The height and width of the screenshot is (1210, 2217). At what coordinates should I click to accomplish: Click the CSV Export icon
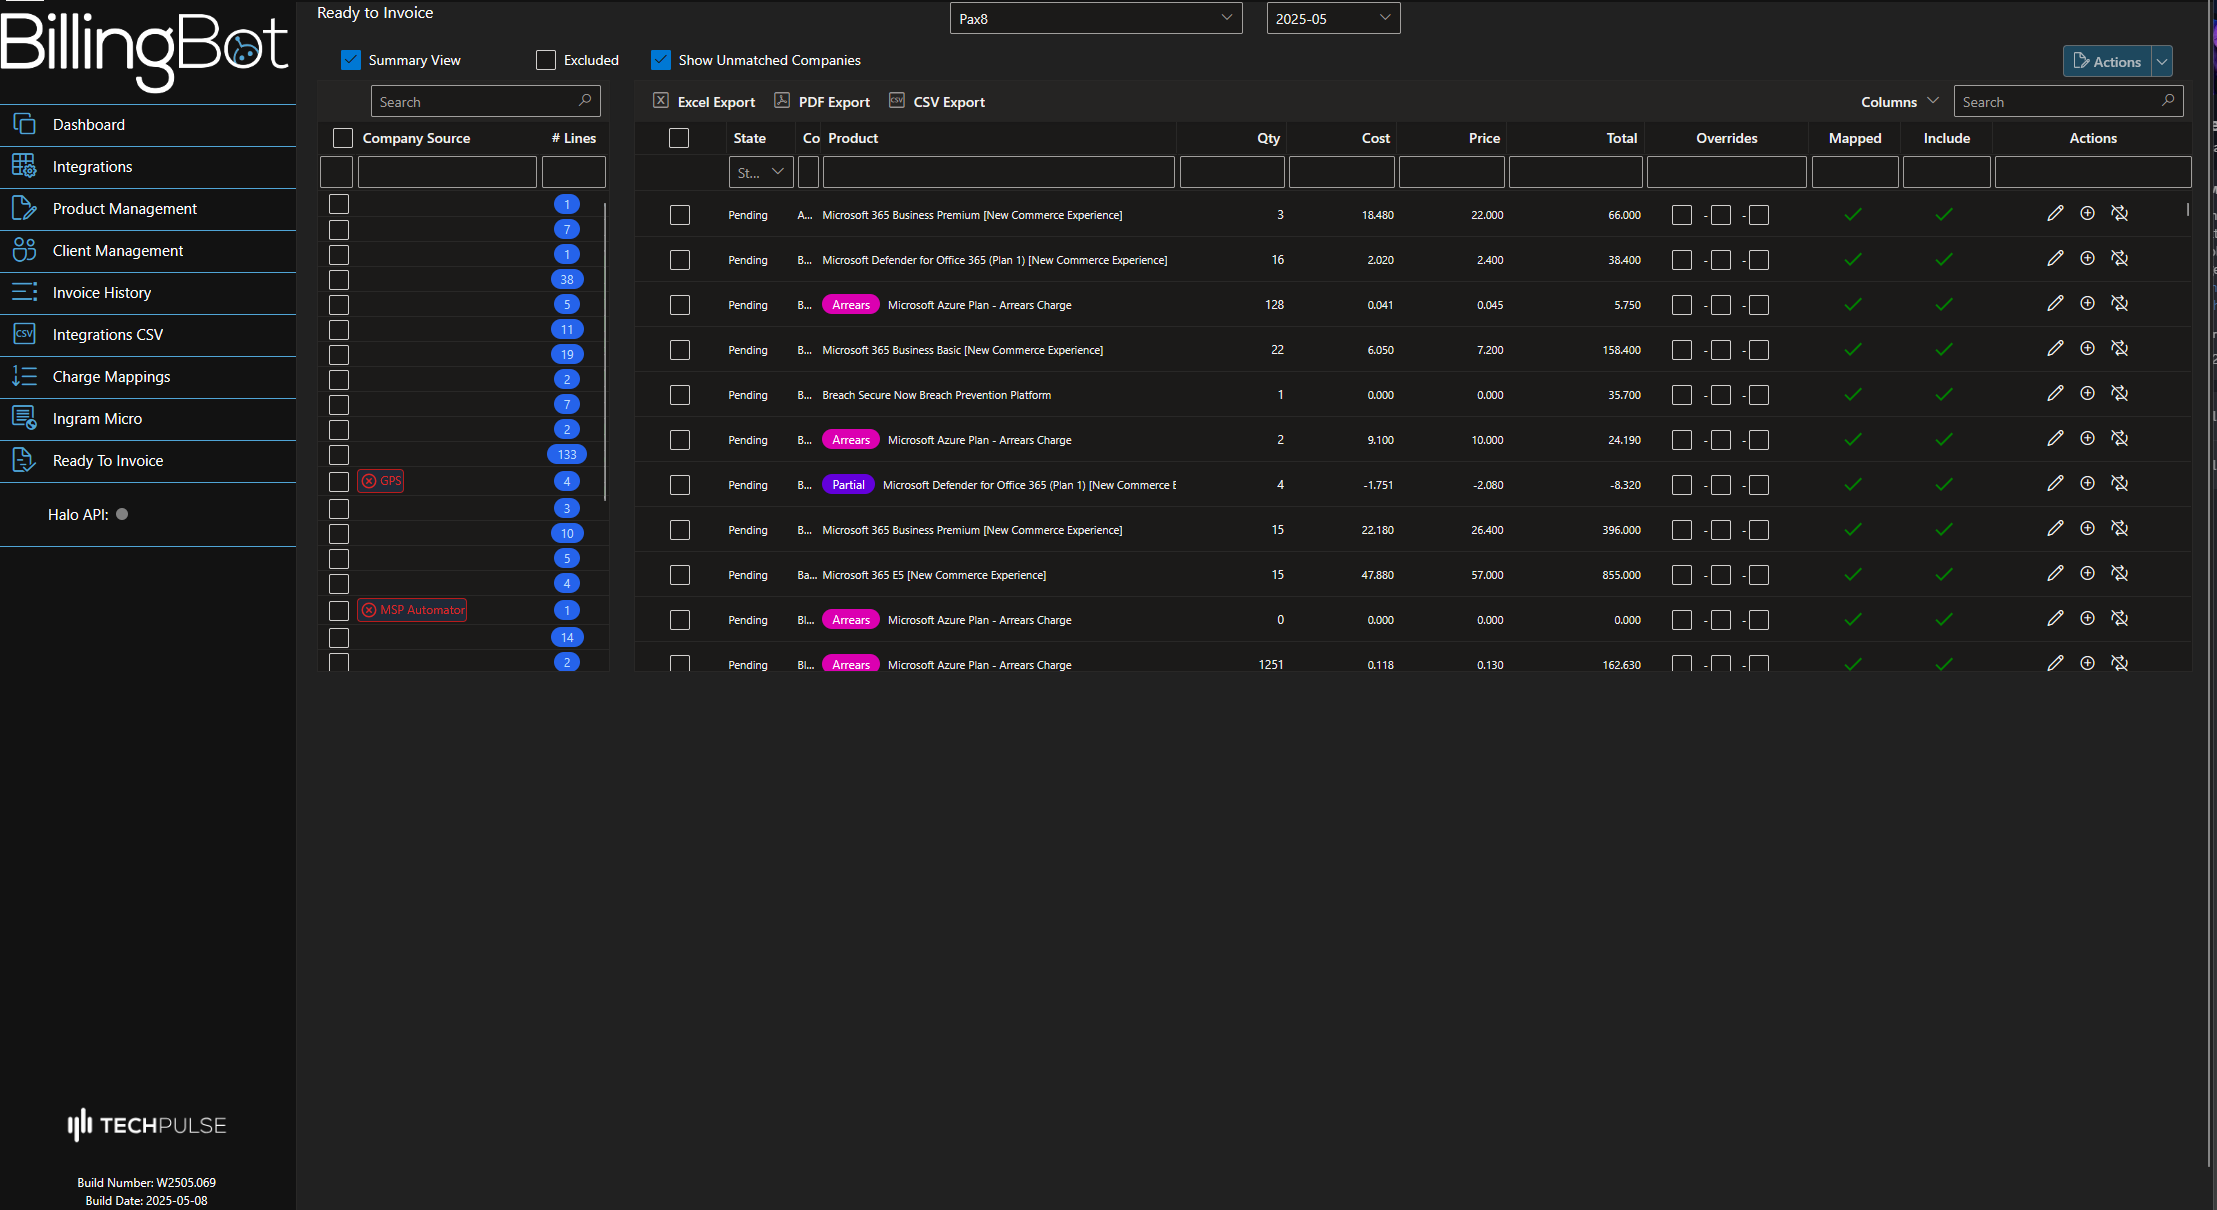pyautogui.click(x=897, y=100)
